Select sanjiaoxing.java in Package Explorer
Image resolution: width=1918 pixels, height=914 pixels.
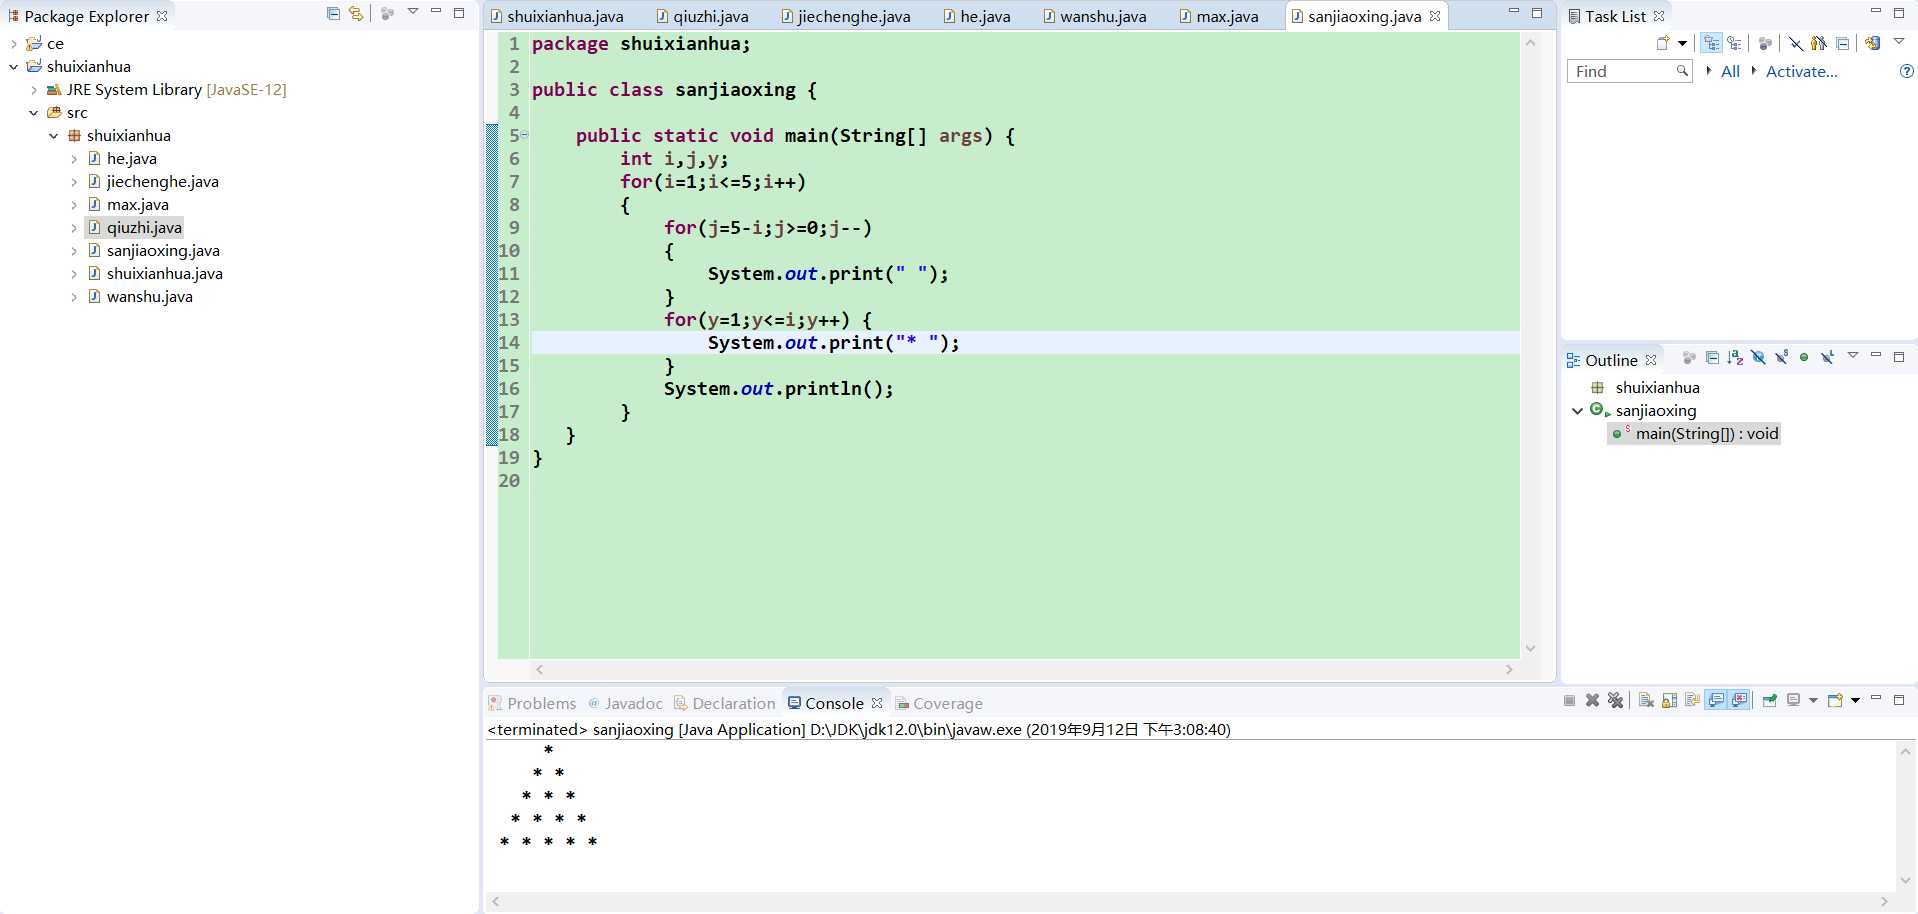(163, 250)
